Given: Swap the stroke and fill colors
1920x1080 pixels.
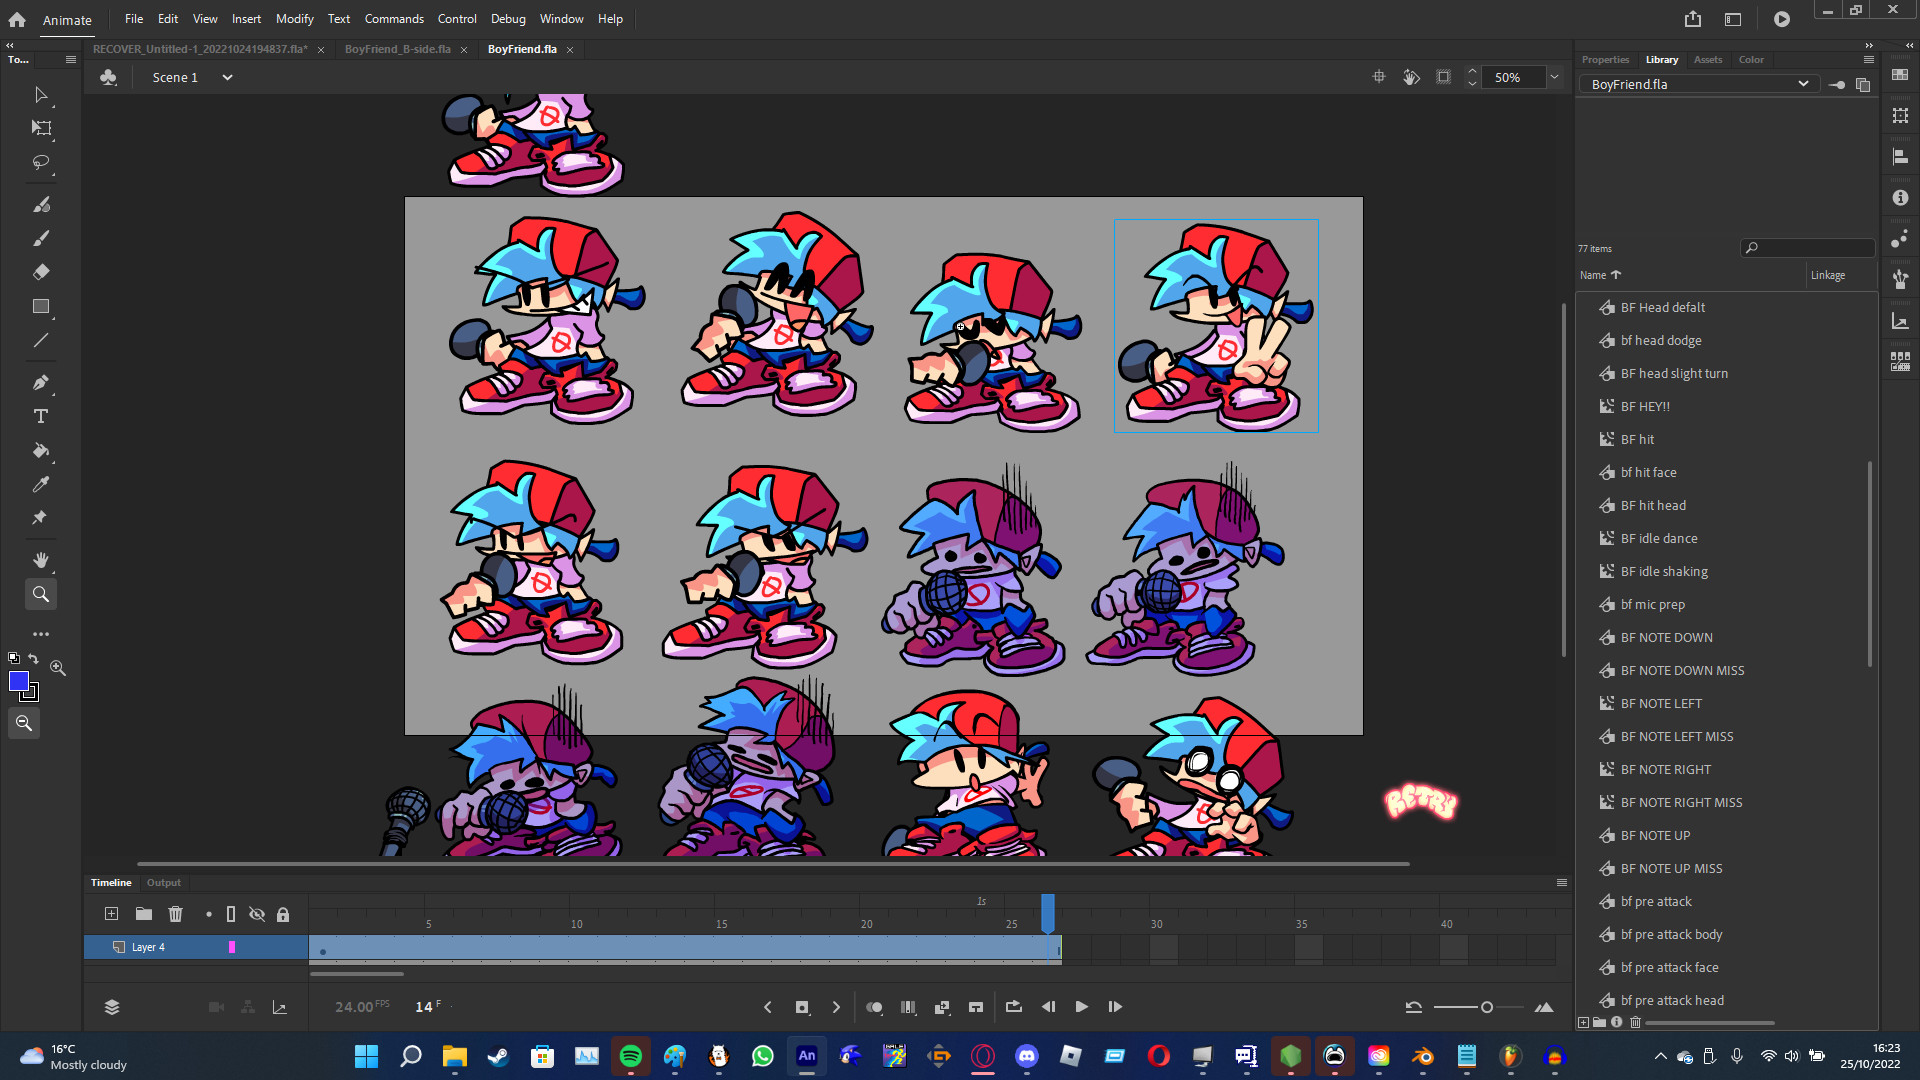Looking at the screenshot, I should point(33,658).
